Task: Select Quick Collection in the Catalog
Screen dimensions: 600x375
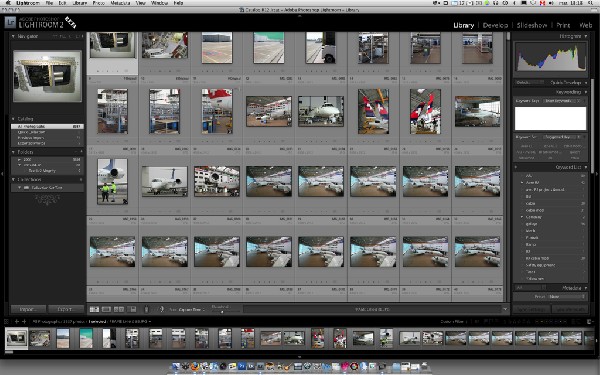Action: click(47, 132)
